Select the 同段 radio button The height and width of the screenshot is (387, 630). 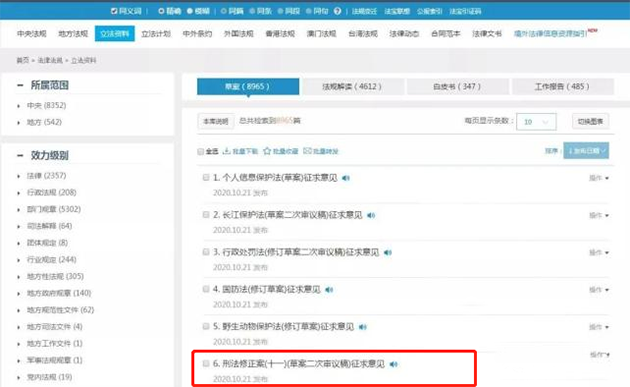[281, 11]
